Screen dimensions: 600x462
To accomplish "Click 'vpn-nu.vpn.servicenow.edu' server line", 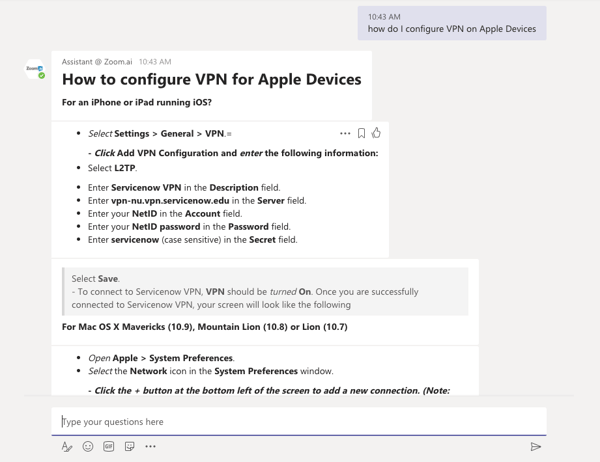I will (x=197, y=201).
